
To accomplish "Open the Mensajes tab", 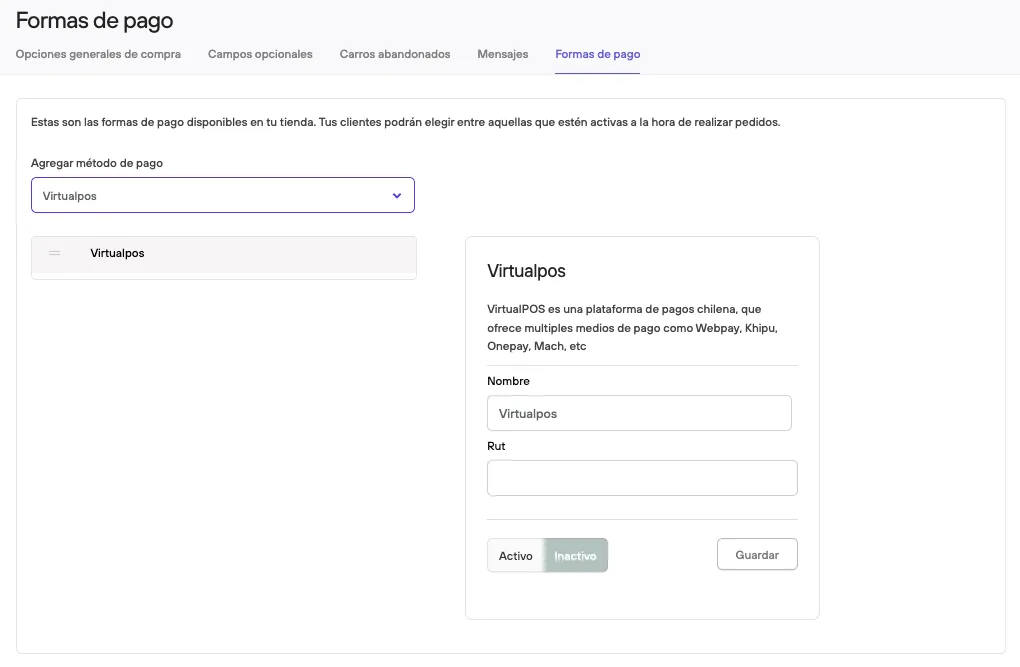I will [x=503, y=54].
